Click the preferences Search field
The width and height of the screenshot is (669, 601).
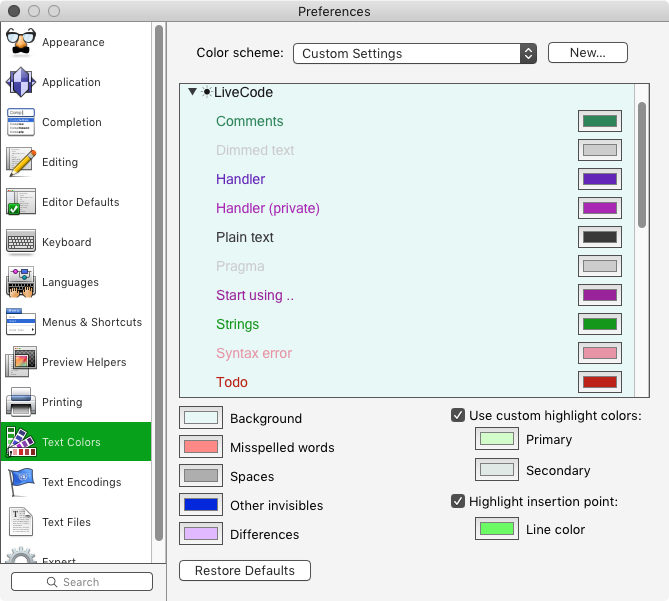[x=82, y=581]
